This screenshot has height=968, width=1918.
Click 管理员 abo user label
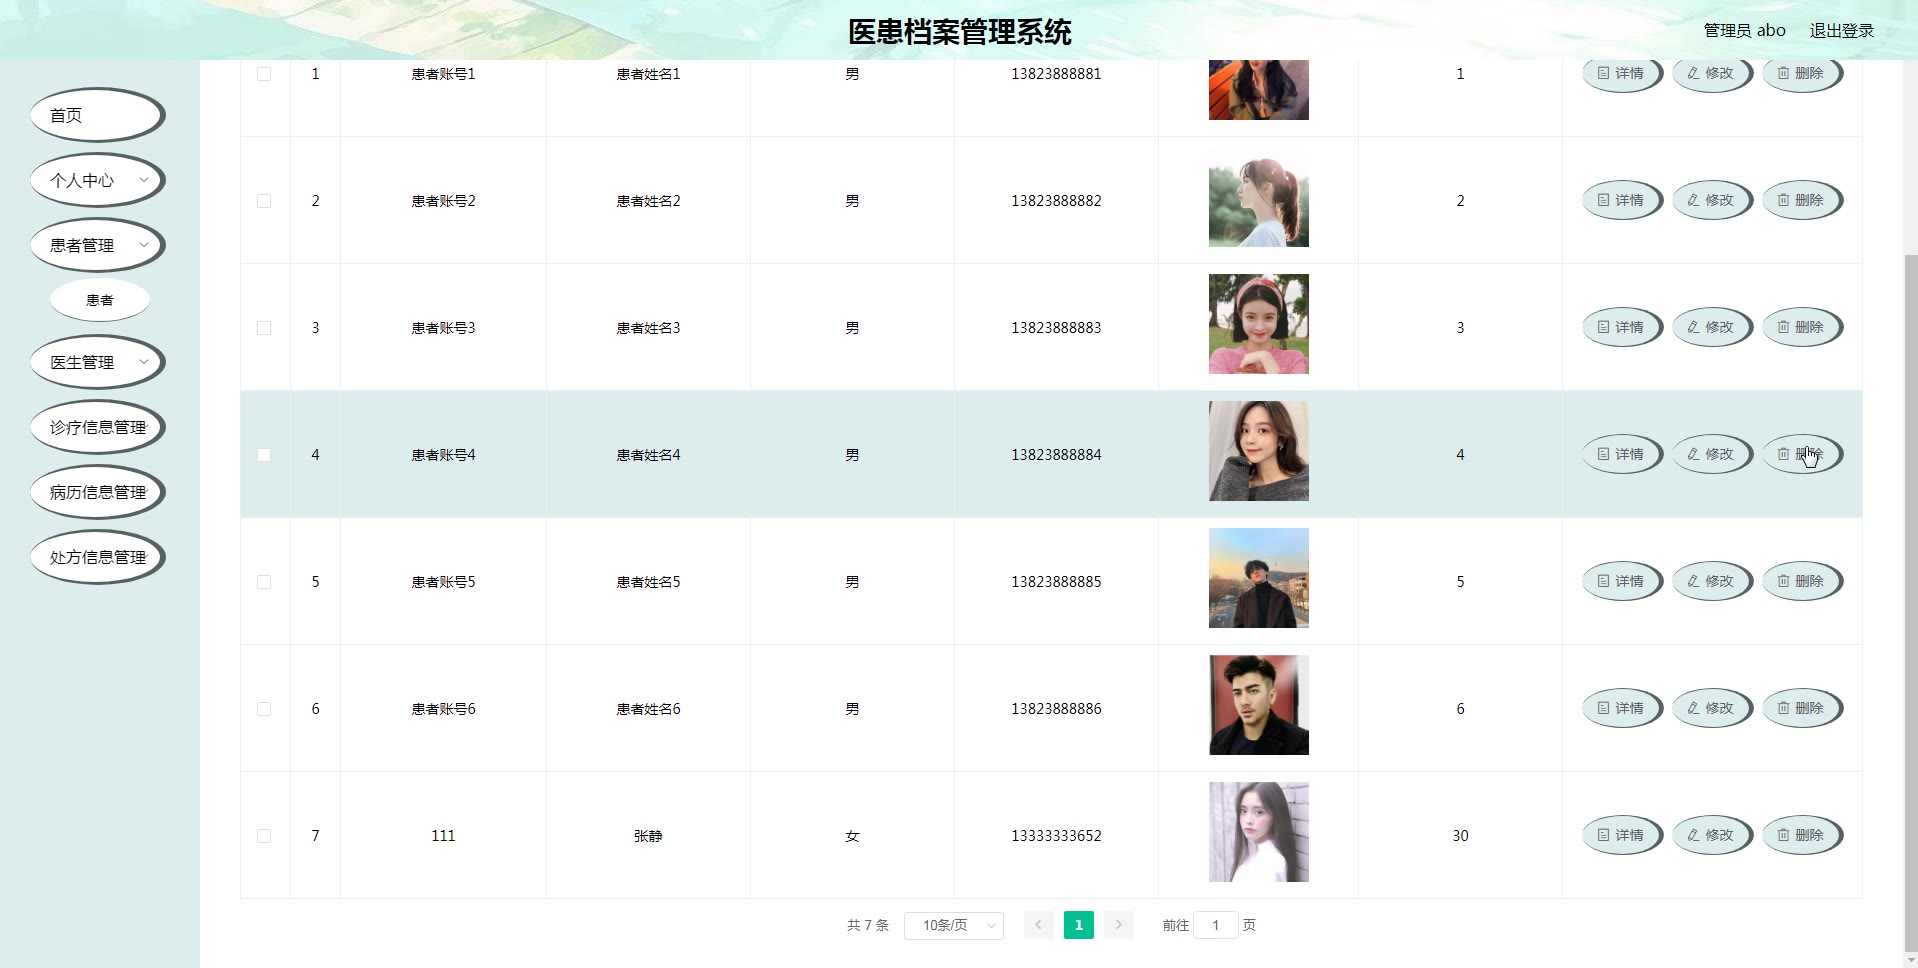pos(1744,31)
